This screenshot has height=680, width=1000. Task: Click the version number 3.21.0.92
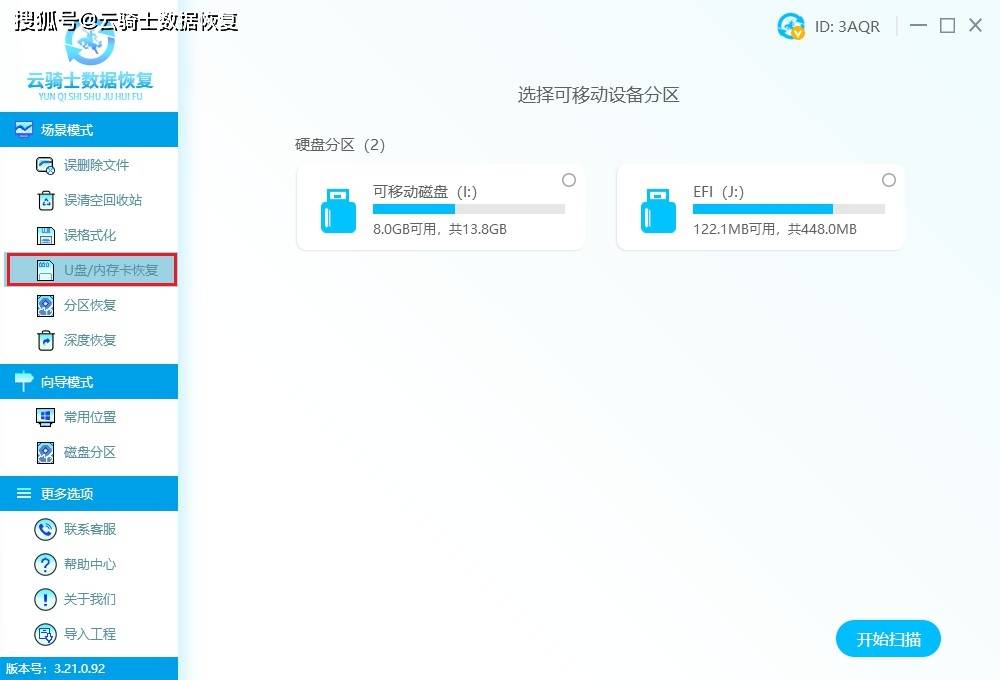pyautogui.click(x=79, y=669)
